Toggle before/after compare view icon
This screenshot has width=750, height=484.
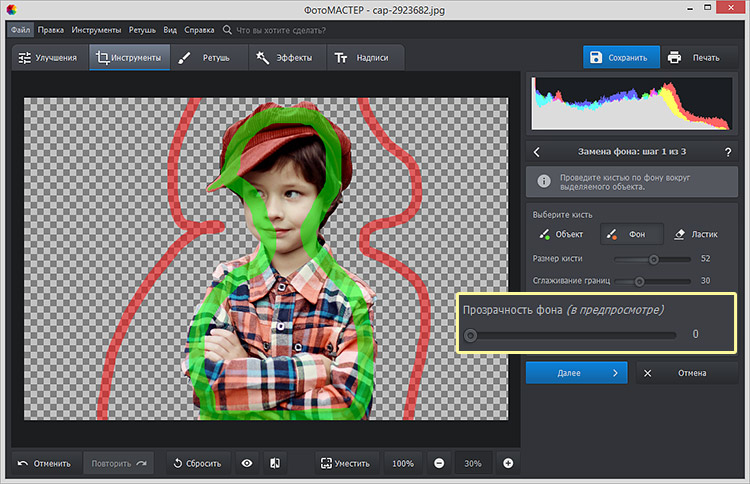pyautogui.click(x=275, y=463)
